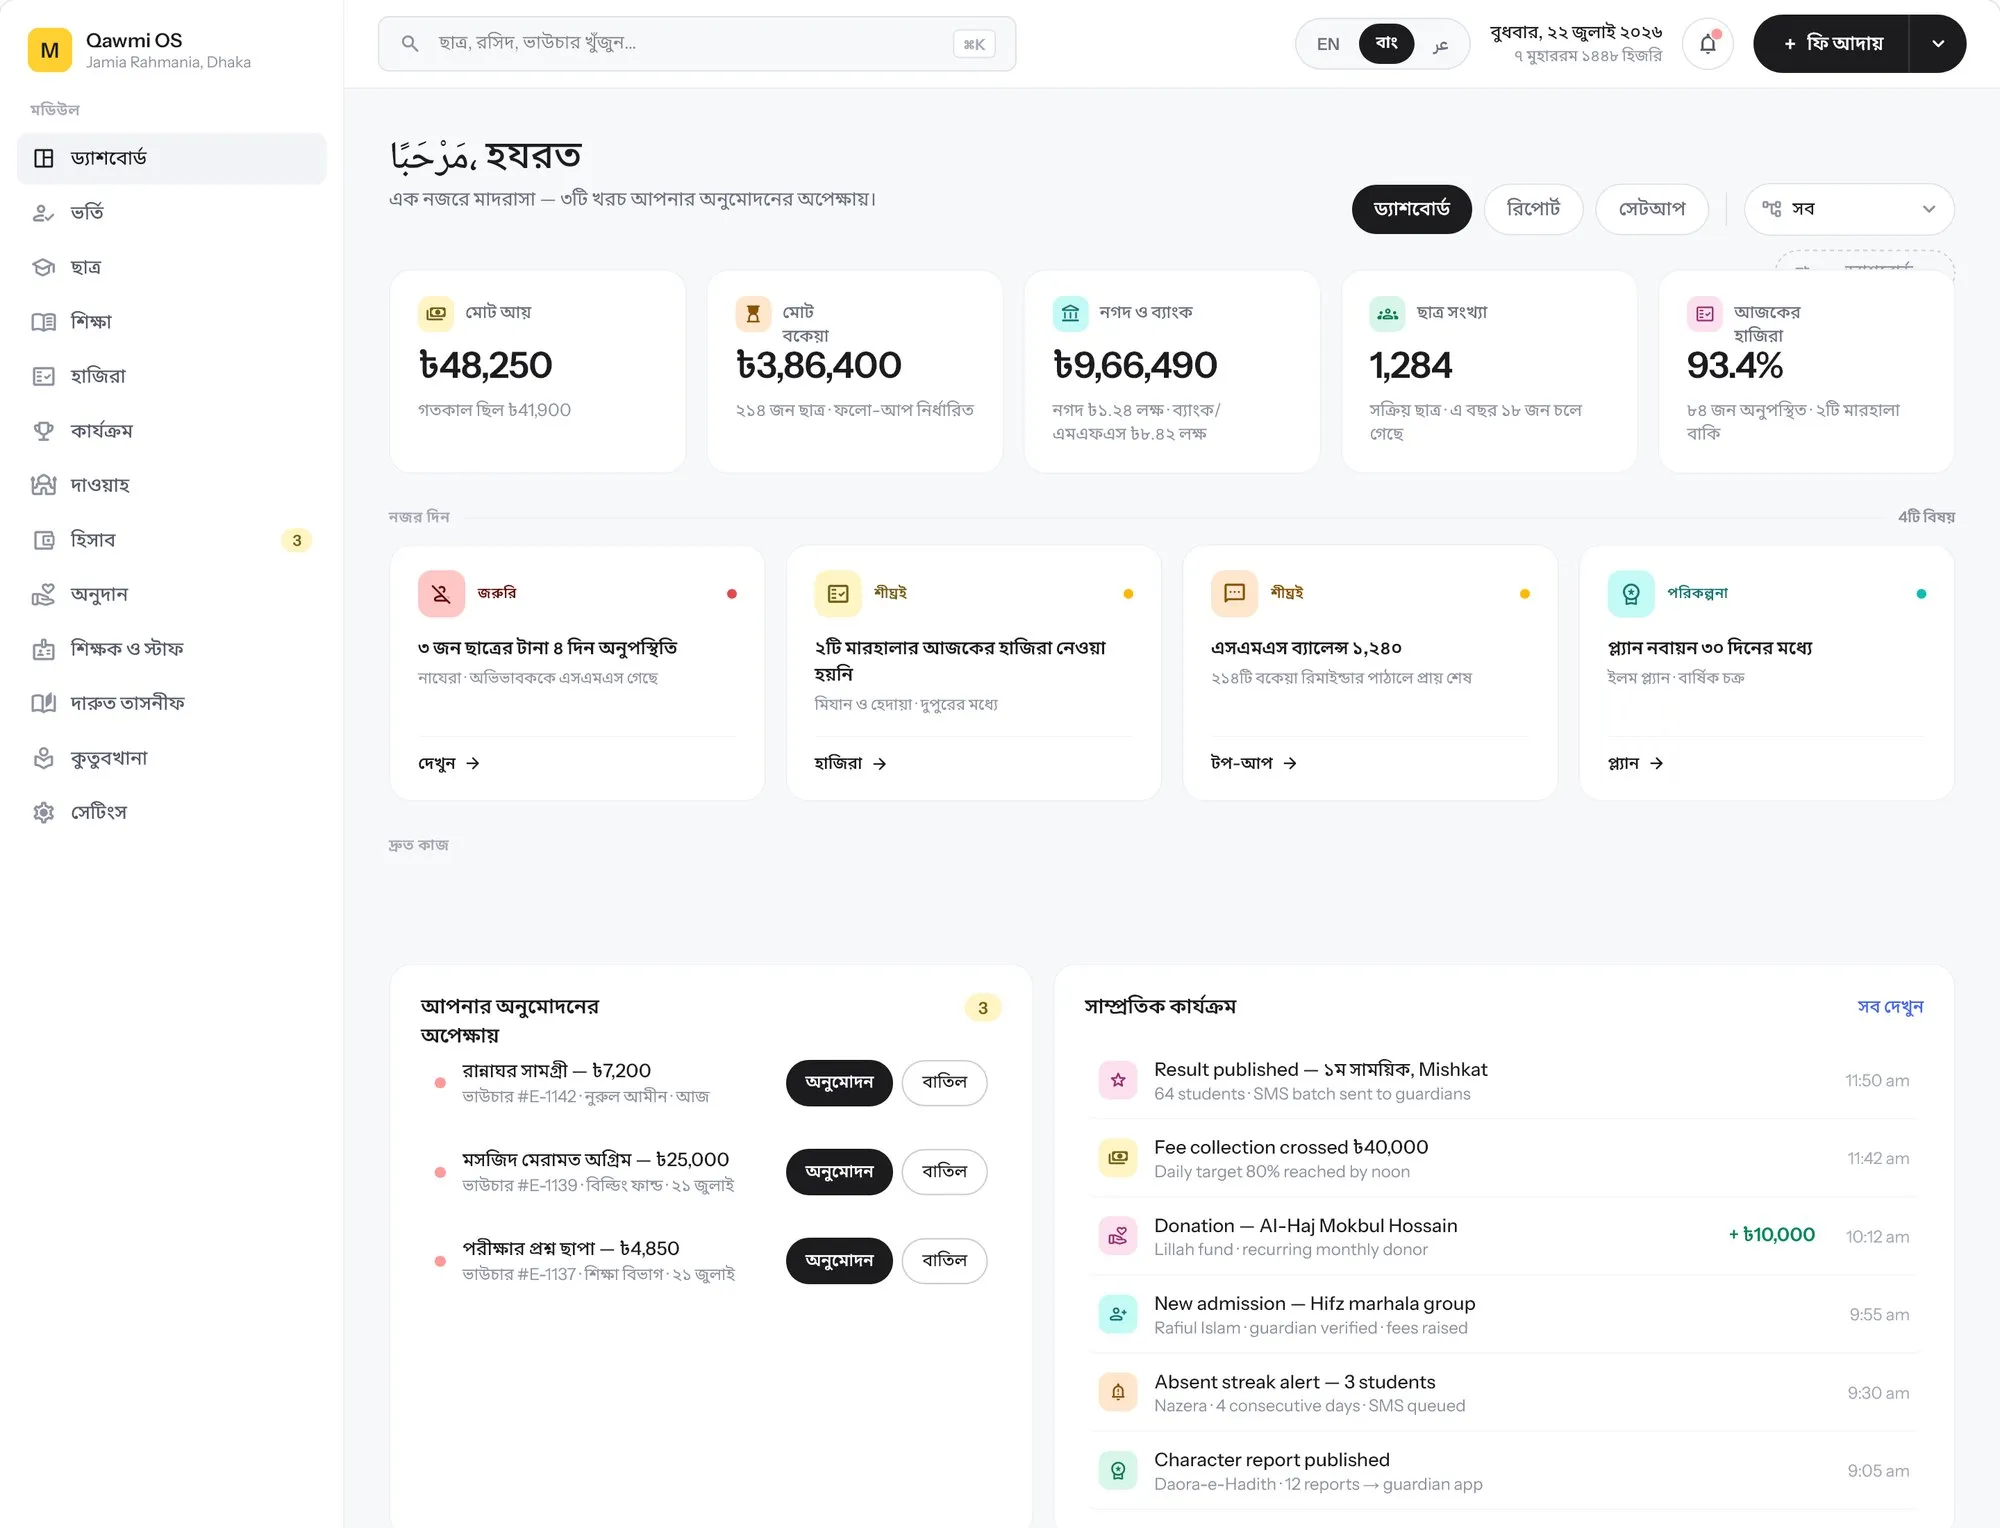Open দাওয়াহ module icon

(43, 485)
